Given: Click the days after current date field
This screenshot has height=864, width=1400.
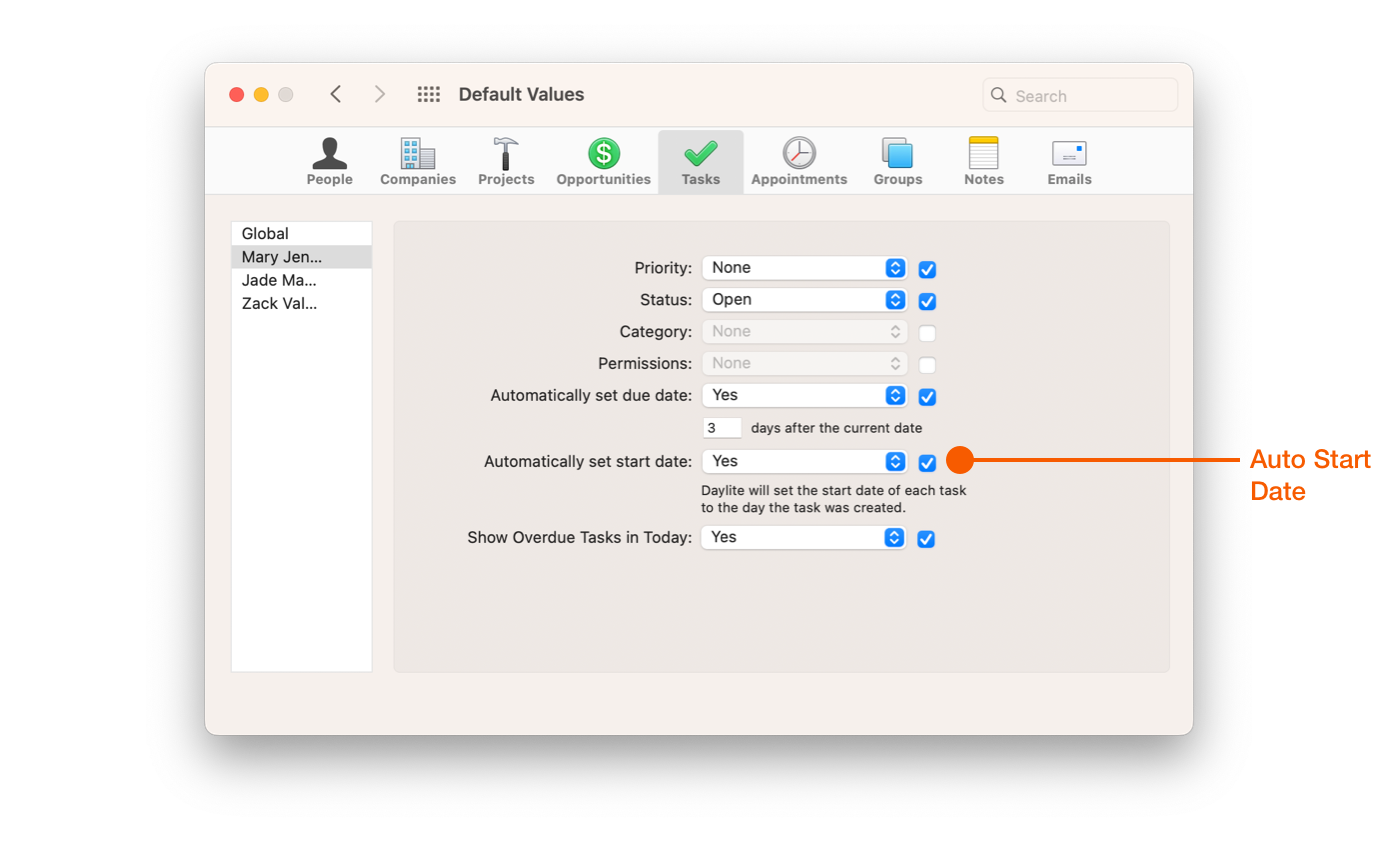Looking at the screenshot, I should [x=722, y=428].
